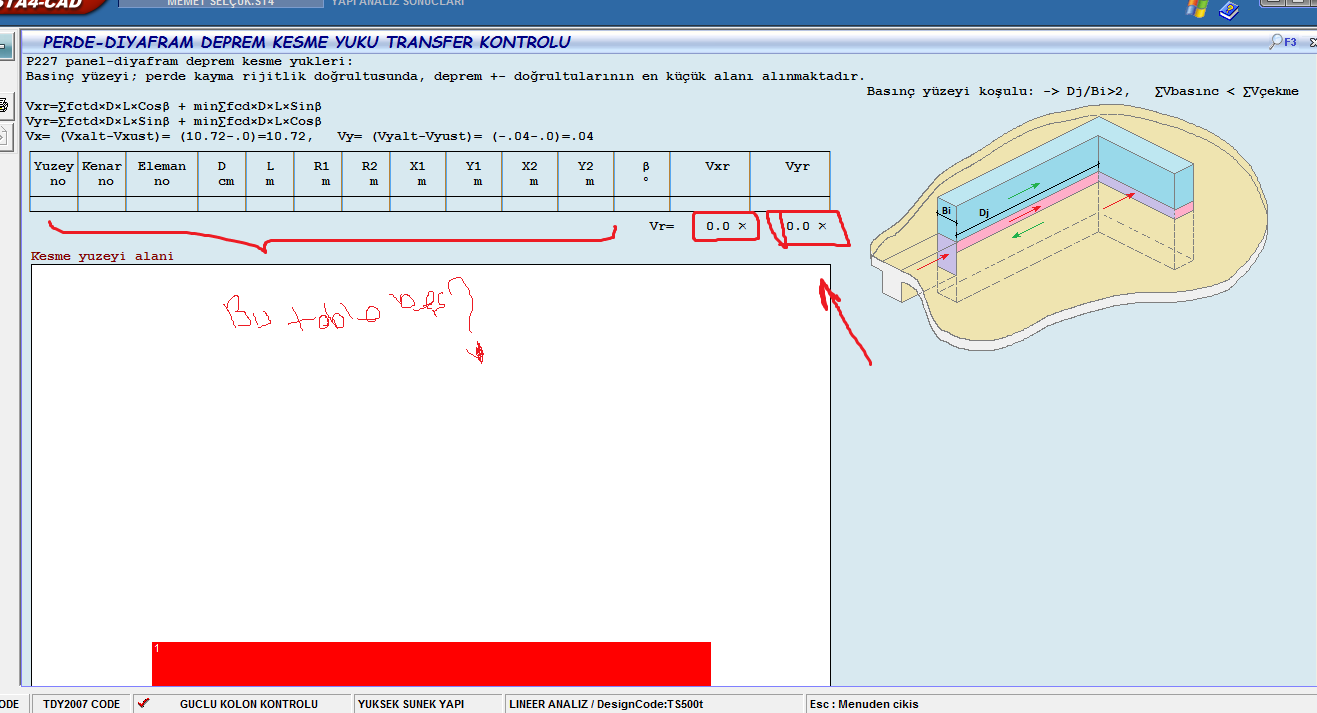
Task: Click the red shear surface rectangle
Action: coord(431,663)
